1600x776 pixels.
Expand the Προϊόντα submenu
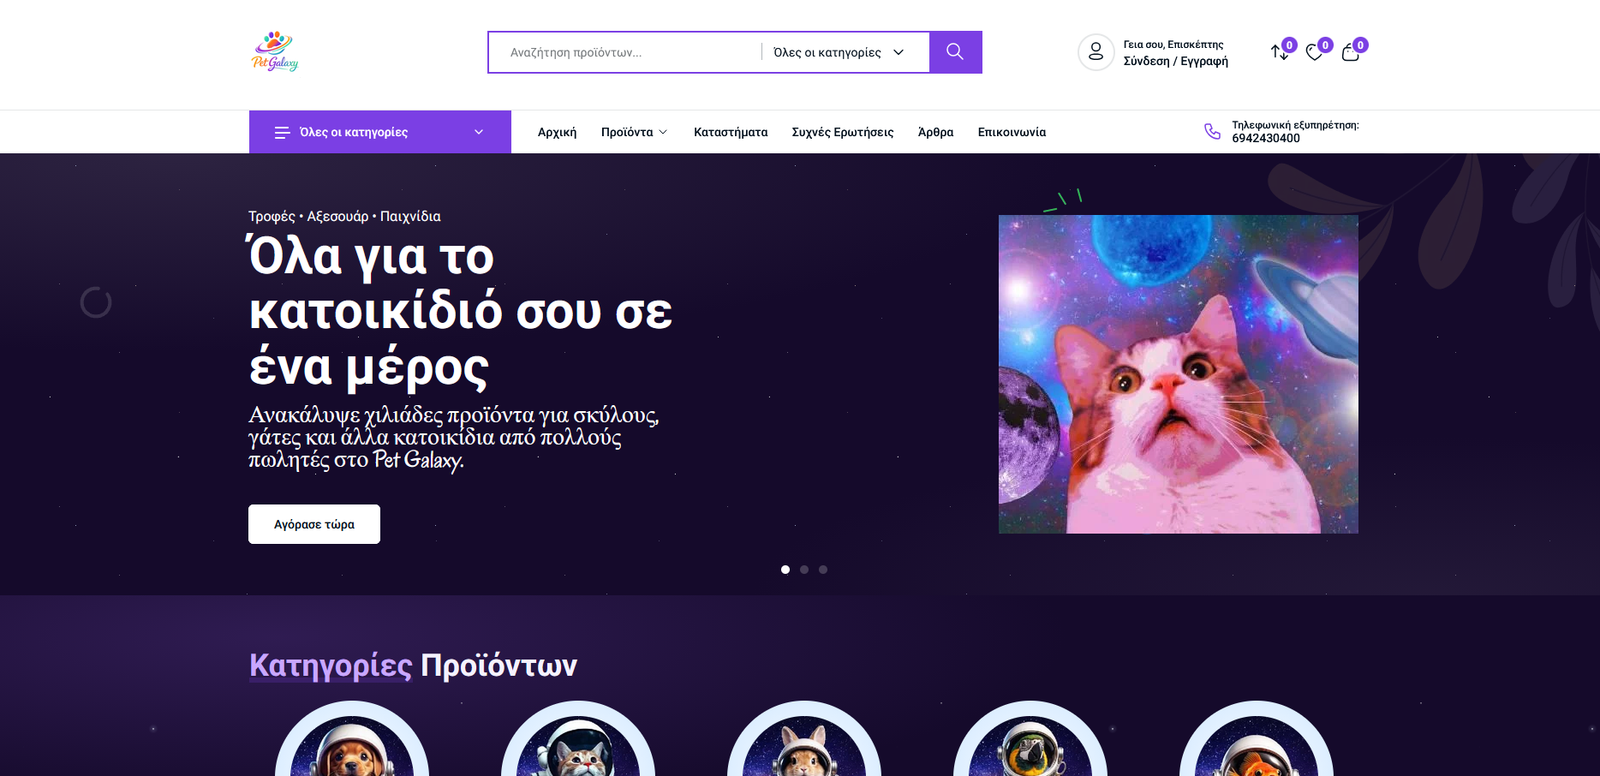[x=634, y=132]
